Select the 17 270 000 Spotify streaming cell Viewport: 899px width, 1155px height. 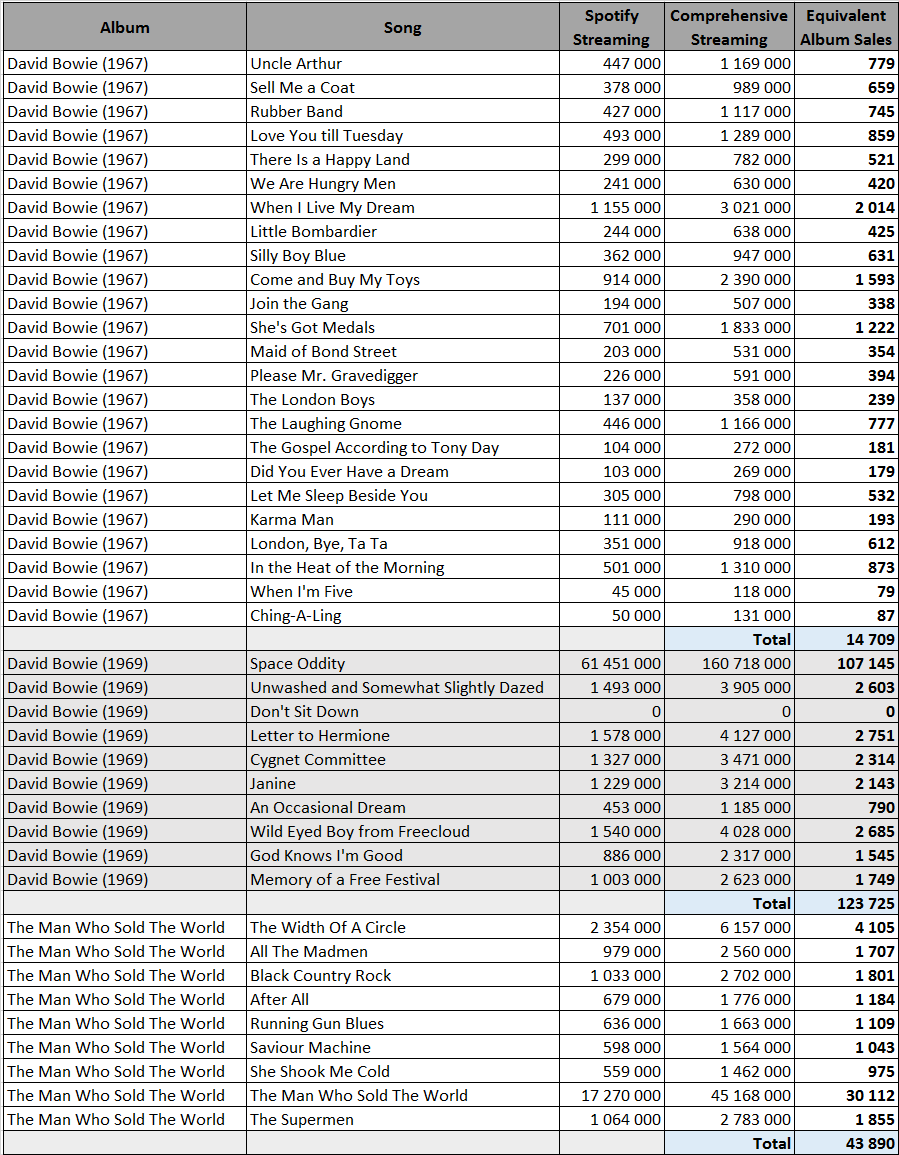[612, 1096]
